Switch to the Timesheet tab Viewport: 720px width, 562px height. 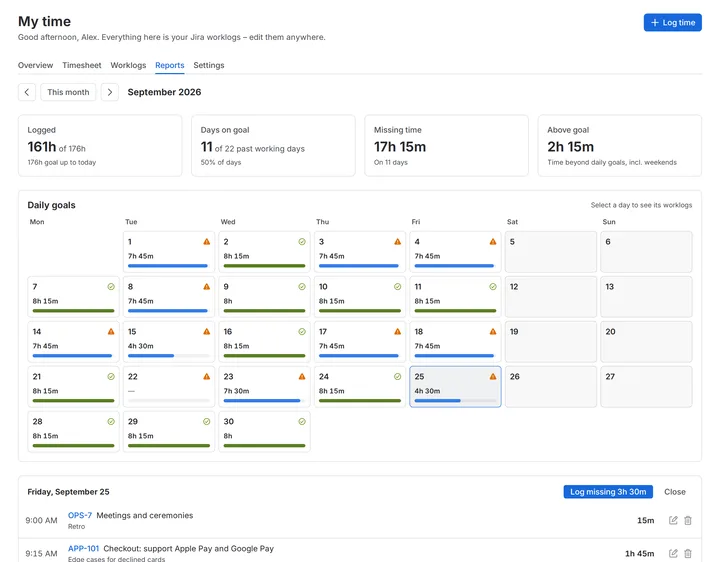[82, 65]
